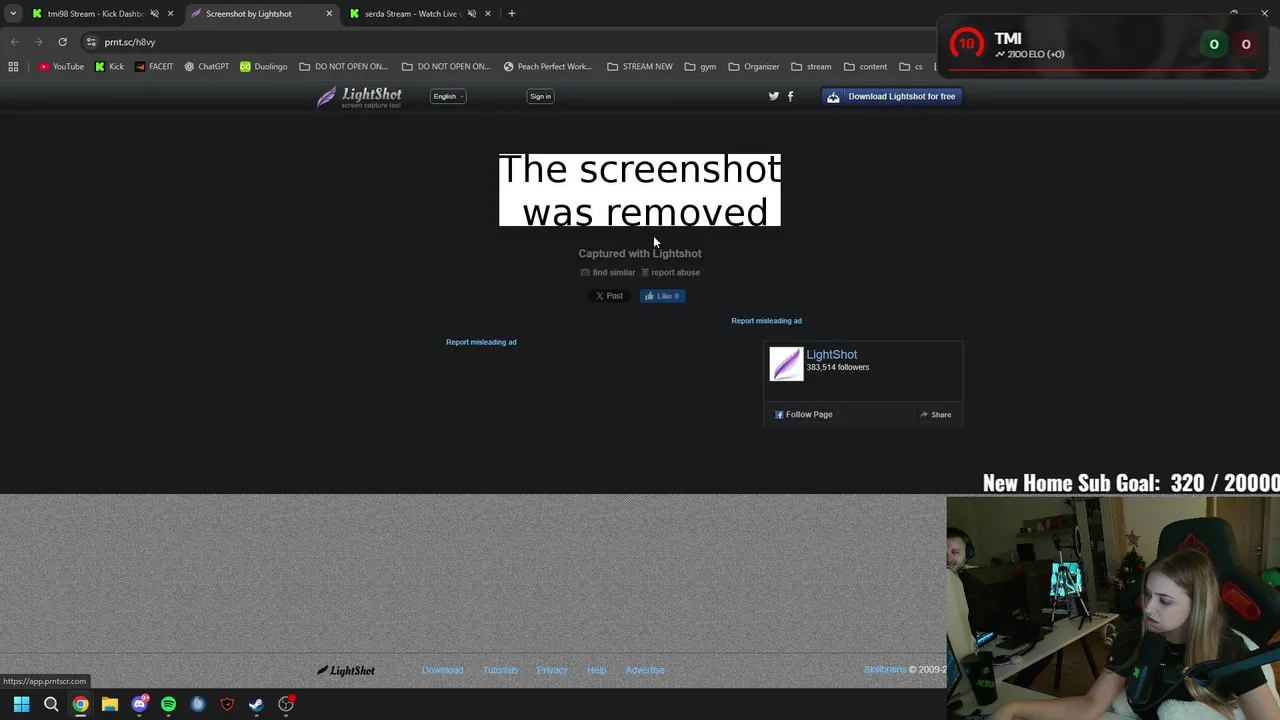Click the Lightshot feather logo in header
The width and height of the screenshot is (1280, 720).
[x=360, y=97]
